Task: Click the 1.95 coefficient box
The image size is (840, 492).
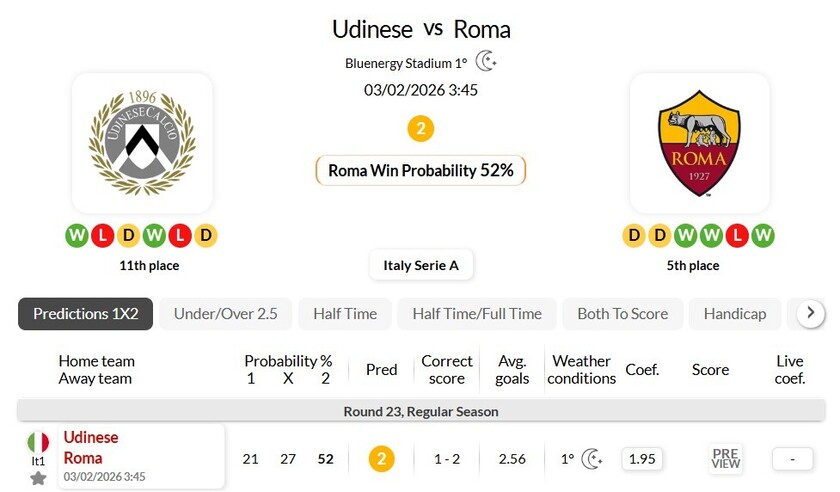Action: (642, 459)
